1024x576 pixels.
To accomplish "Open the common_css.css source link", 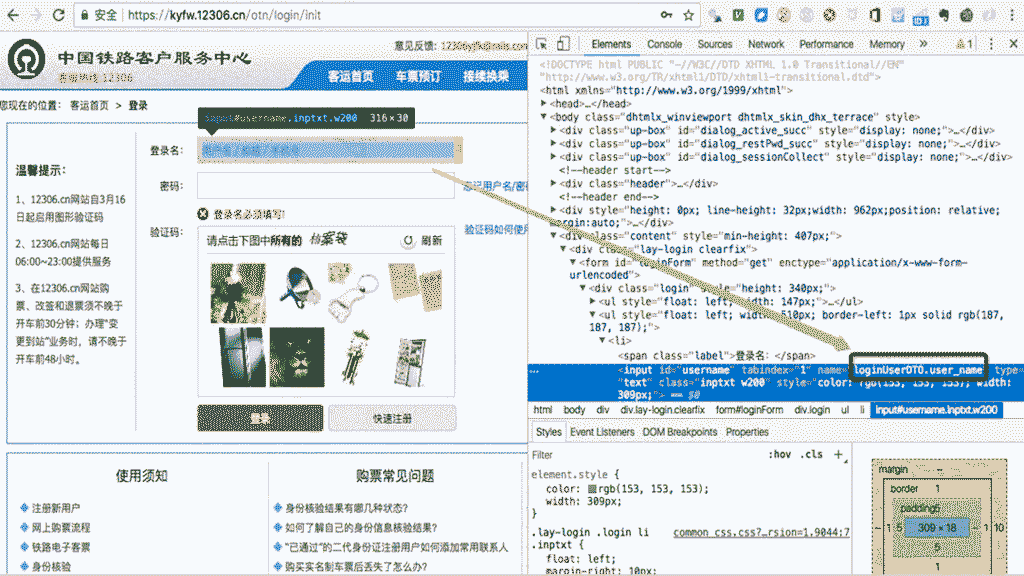I will (x=761, y=532).
